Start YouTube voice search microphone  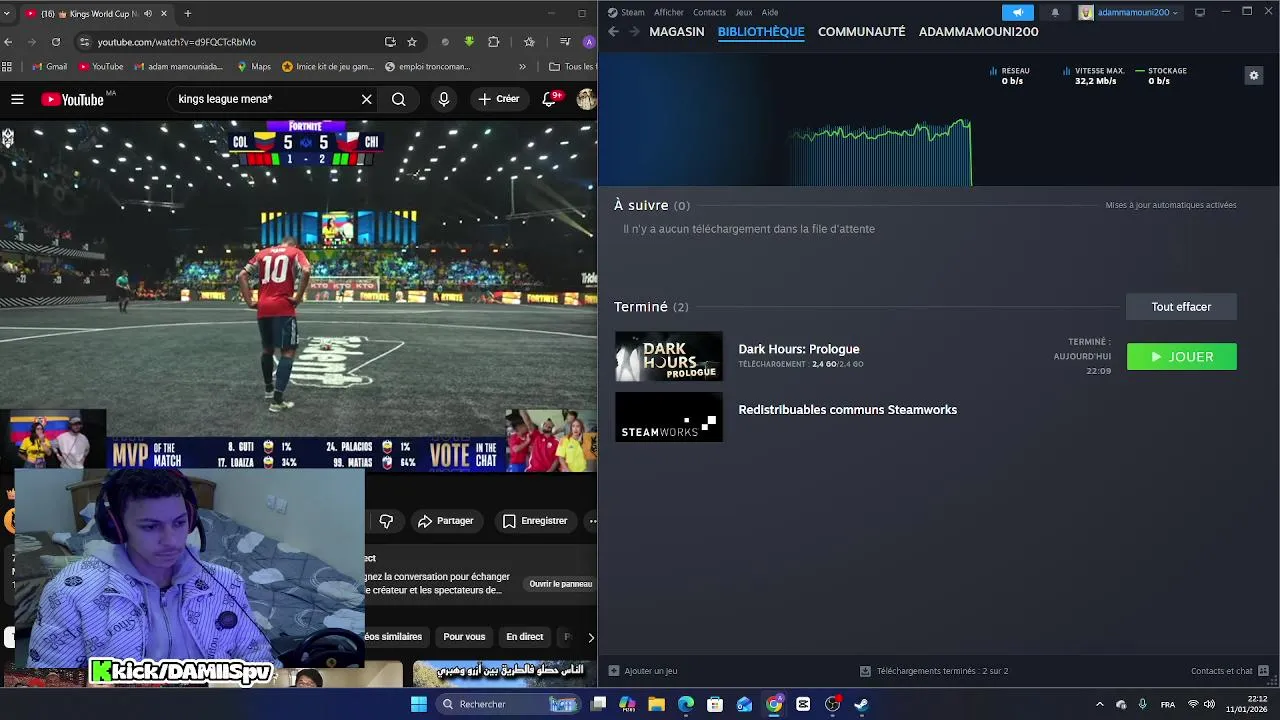444,99
